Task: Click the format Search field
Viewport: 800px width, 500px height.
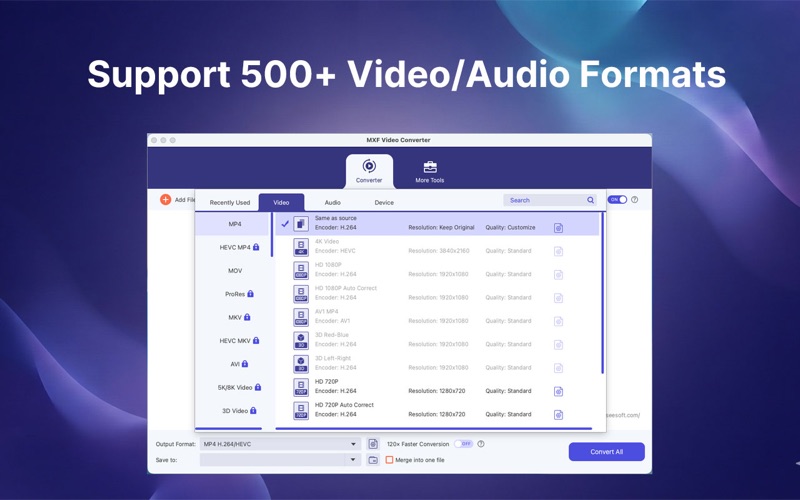Action: (x=550, y=200)
